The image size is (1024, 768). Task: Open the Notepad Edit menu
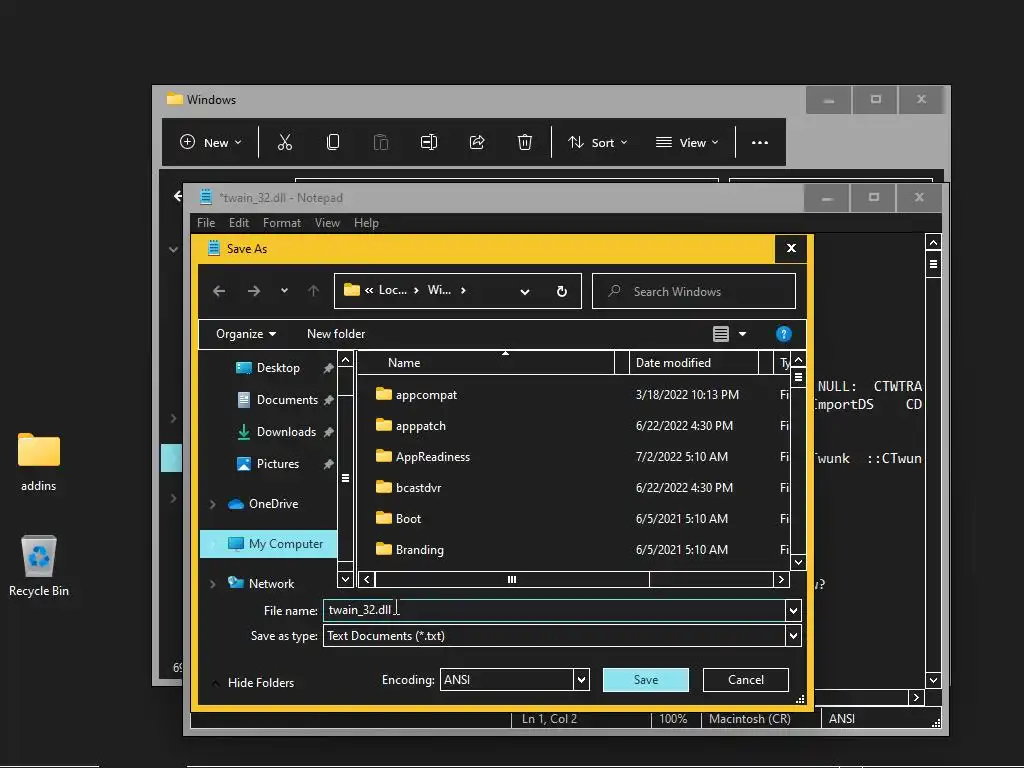coord(239,223)
